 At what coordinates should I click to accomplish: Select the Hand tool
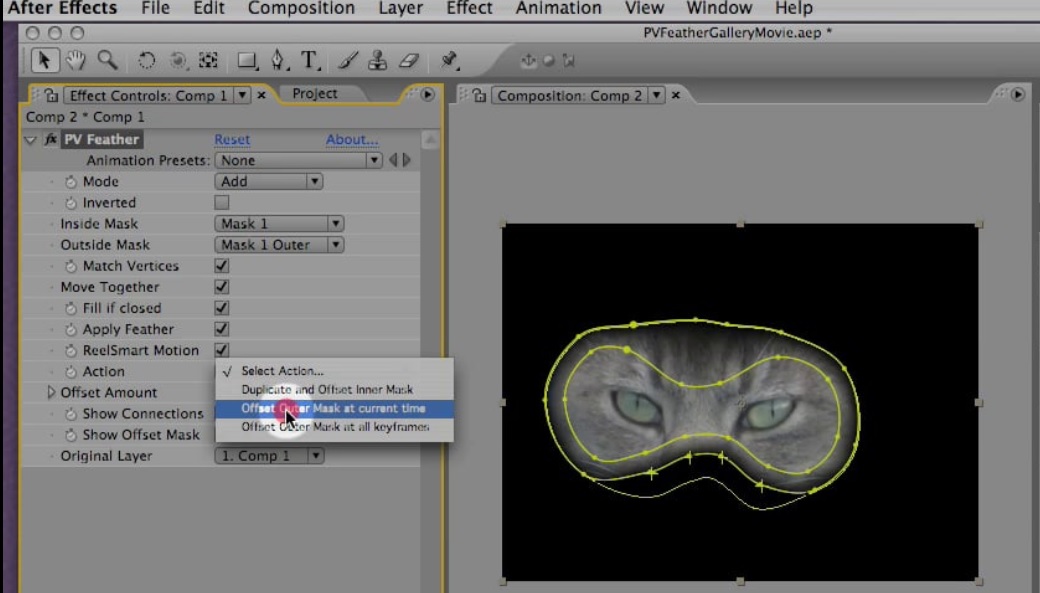pos(76,60)
